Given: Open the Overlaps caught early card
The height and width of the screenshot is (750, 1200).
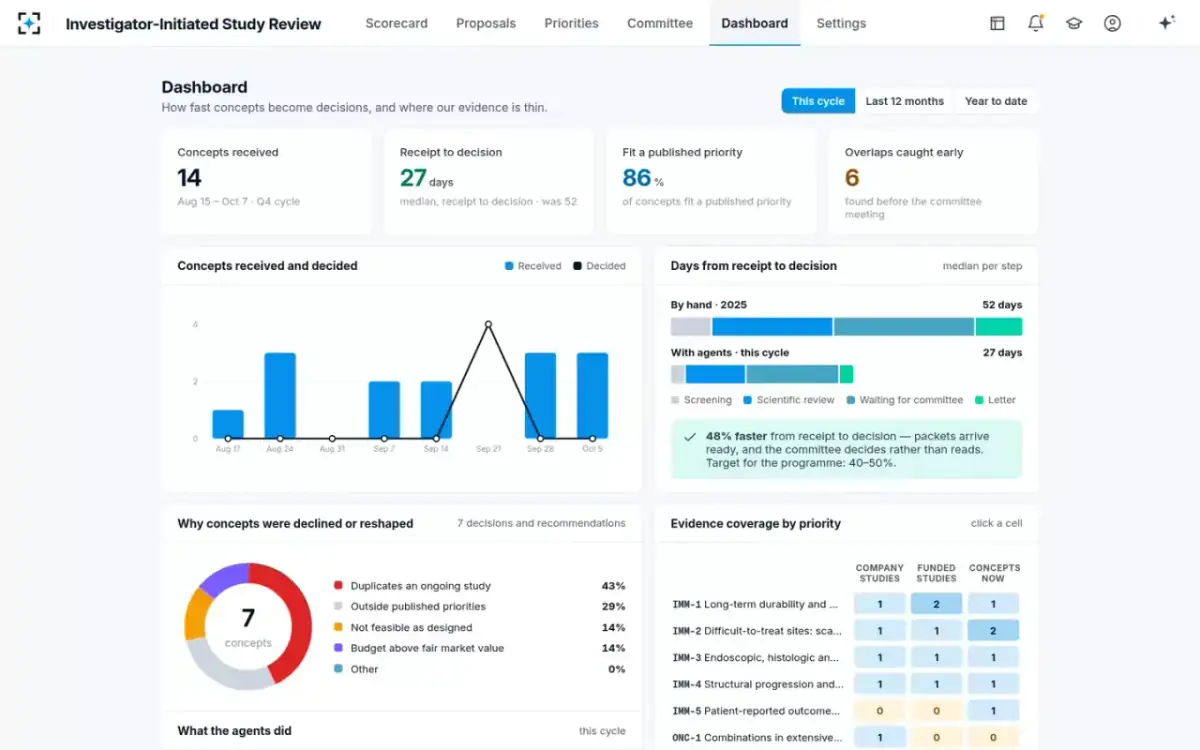Looking at the screenshot, I should 933,182.
